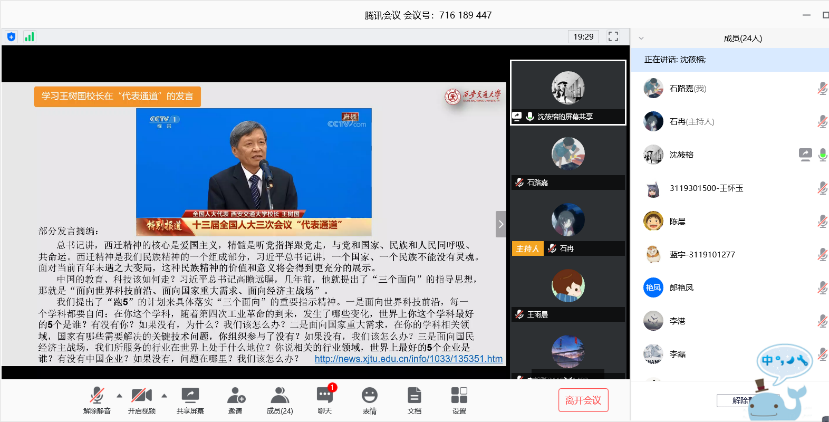Enter full screen mode icon
This screenshot has width=829, height=422.
[x=612, y=36]
